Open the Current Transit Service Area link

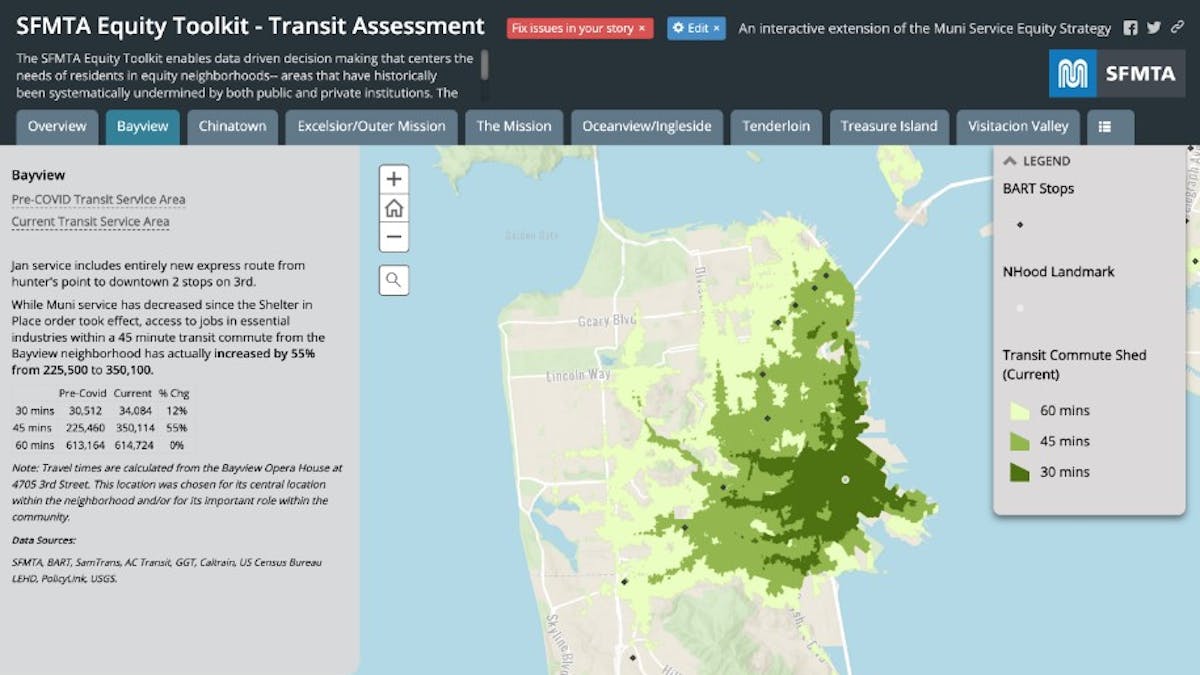click(x=90, y=221)
